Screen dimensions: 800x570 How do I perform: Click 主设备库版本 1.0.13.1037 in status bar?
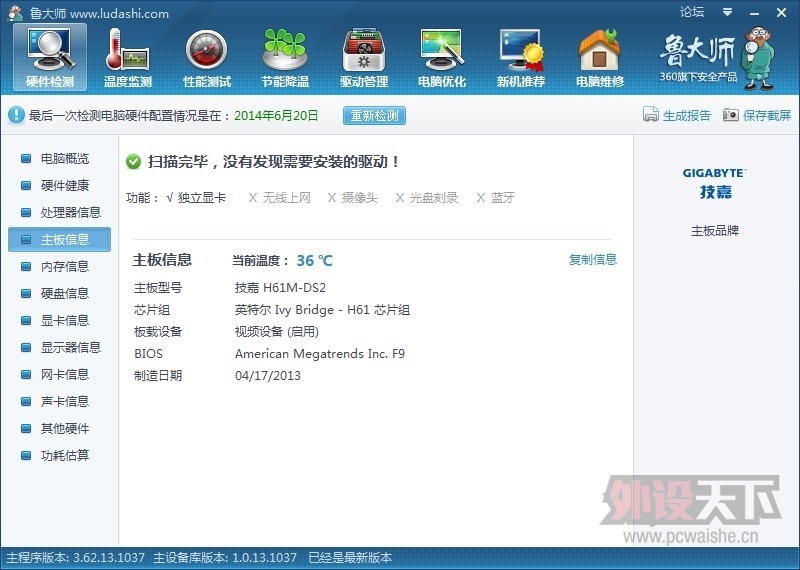(x=224, y=558)
